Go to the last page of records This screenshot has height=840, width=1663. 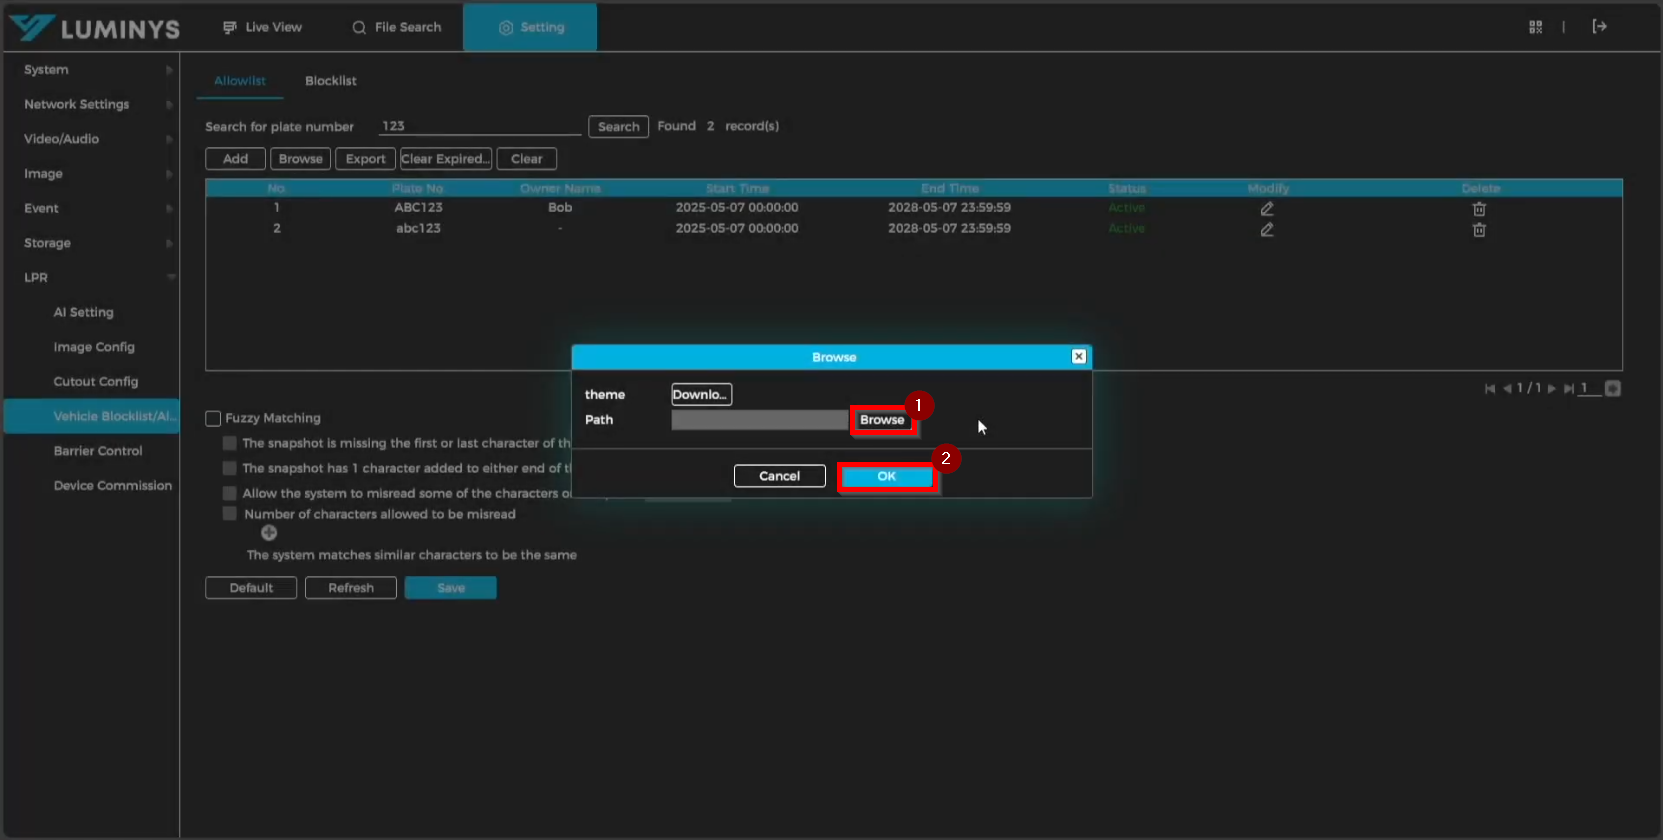click(1568, 389)
